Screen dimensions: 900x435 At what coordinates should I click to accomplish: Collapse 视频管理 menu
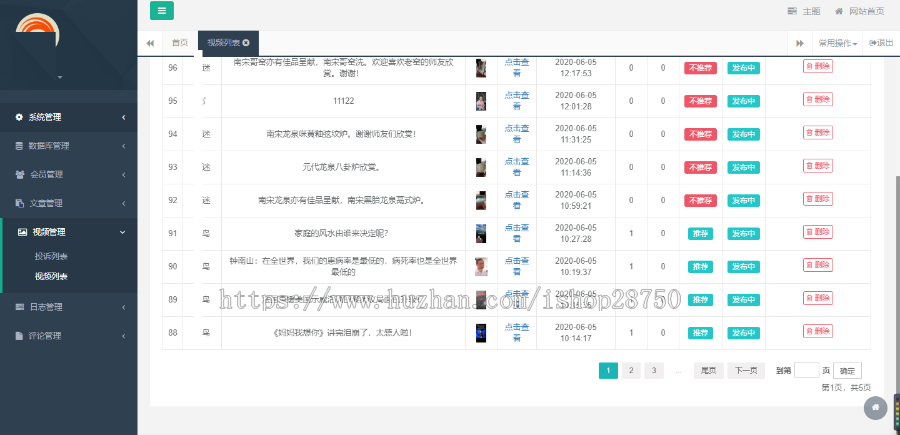(x=69, y=232)
